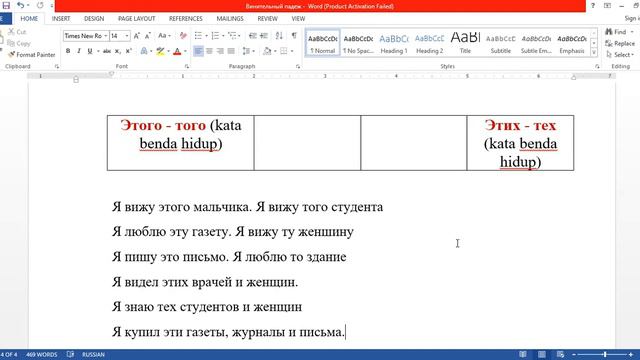Apply the red font color
This screenshot has width=640, height=360.
click(x=177, y=51)
